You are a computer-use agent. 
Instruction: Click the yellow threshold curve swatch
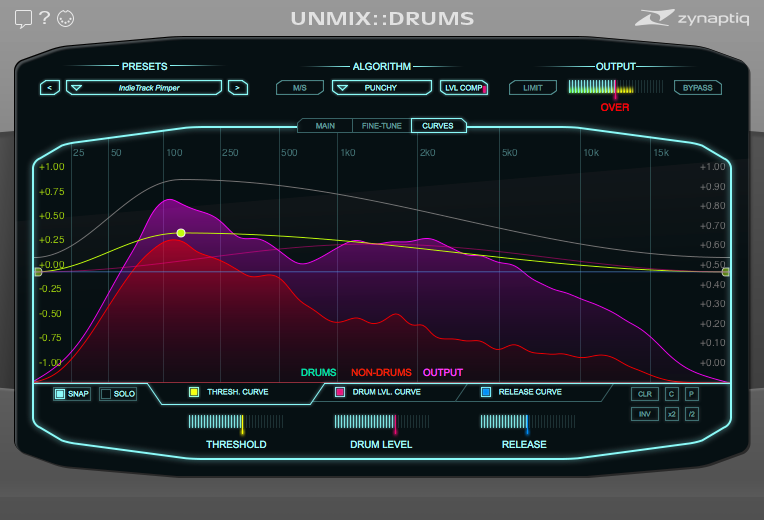pos(194,392)
